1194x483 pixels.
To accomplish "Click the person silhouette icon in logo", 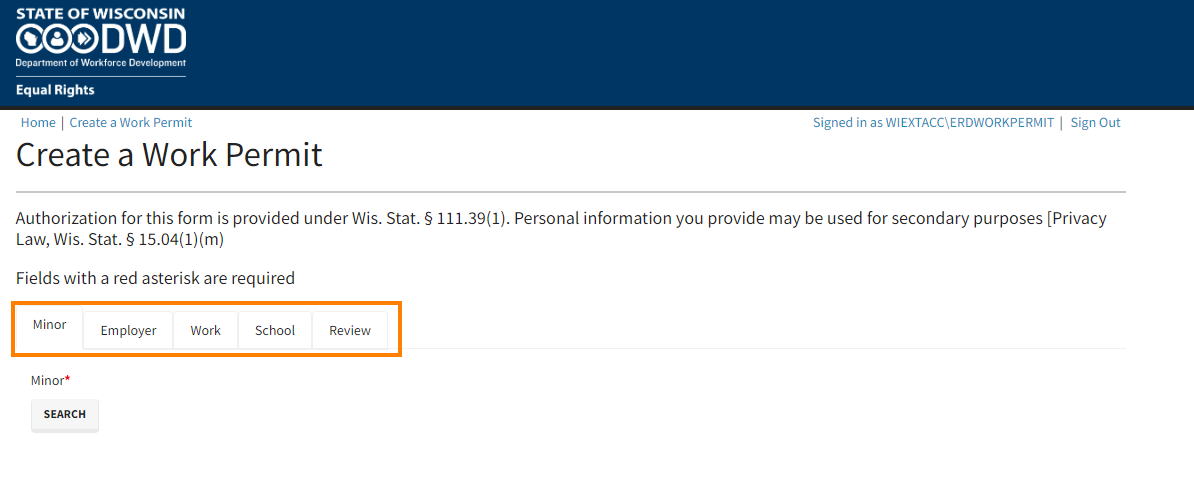I will tap(57, 39).
